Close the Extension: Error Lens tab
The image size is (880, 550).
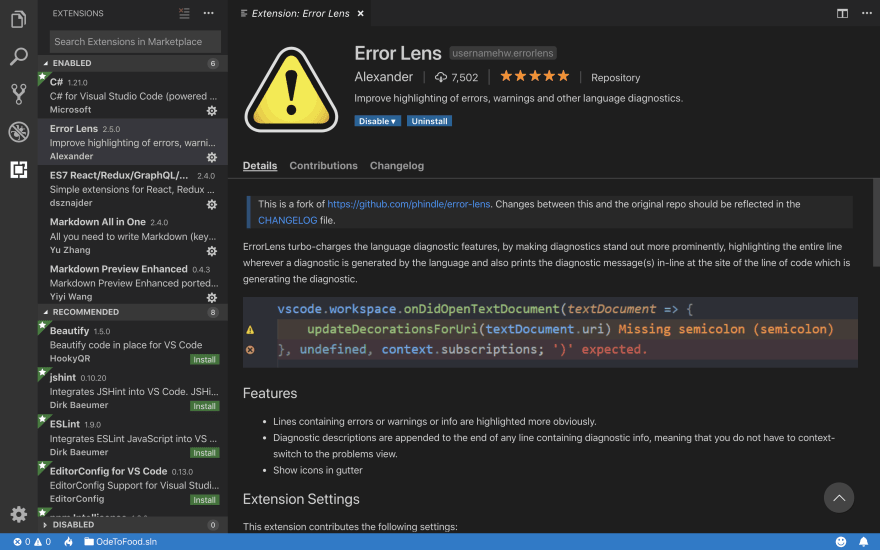coord(360,13)
